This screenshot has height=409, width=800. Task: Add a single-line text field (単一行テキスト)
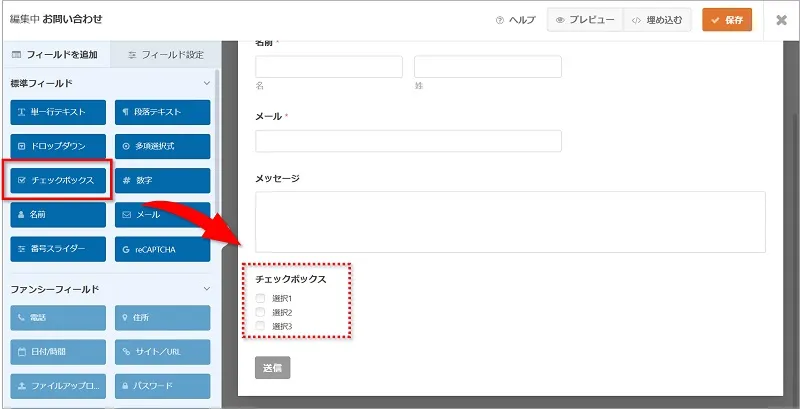pyautogui.click(x=58, y=112)
